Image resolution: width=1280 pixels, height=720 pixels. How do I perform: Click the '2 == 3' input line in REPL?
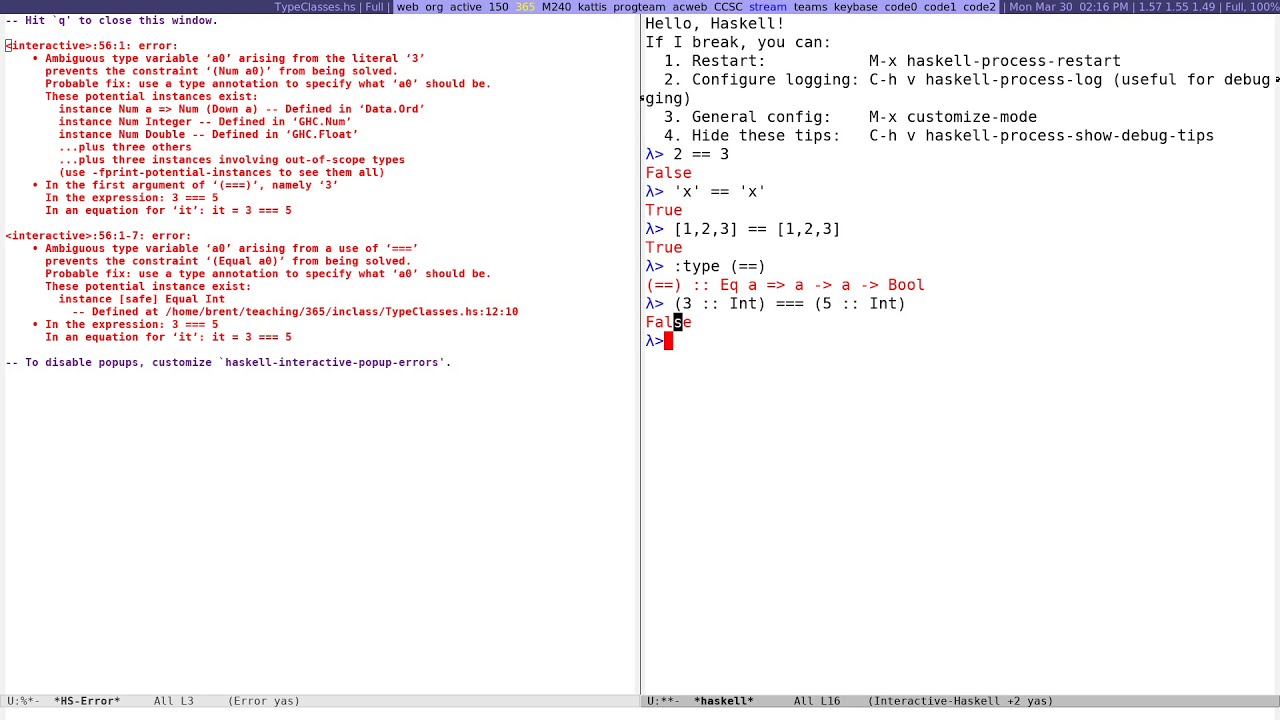click(701, 154)
